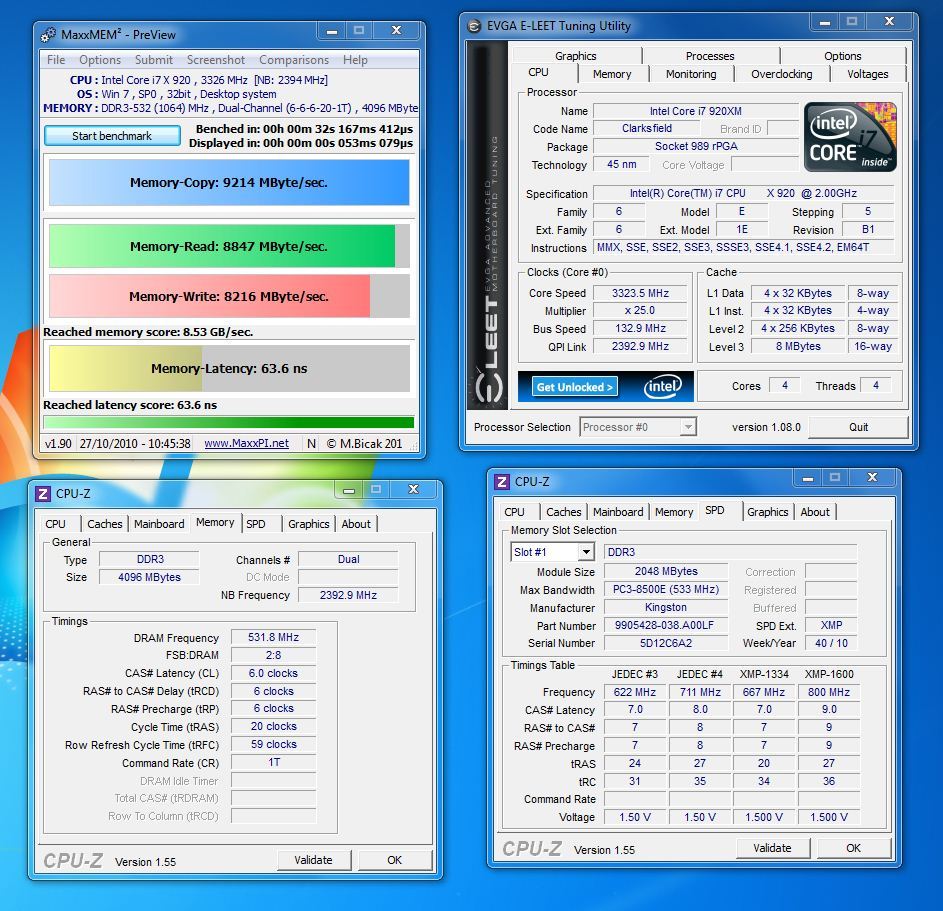This screenshot has width=943, height=911.
Task: Open the Options menu in MaxxMEM
Action: [100, 60]
